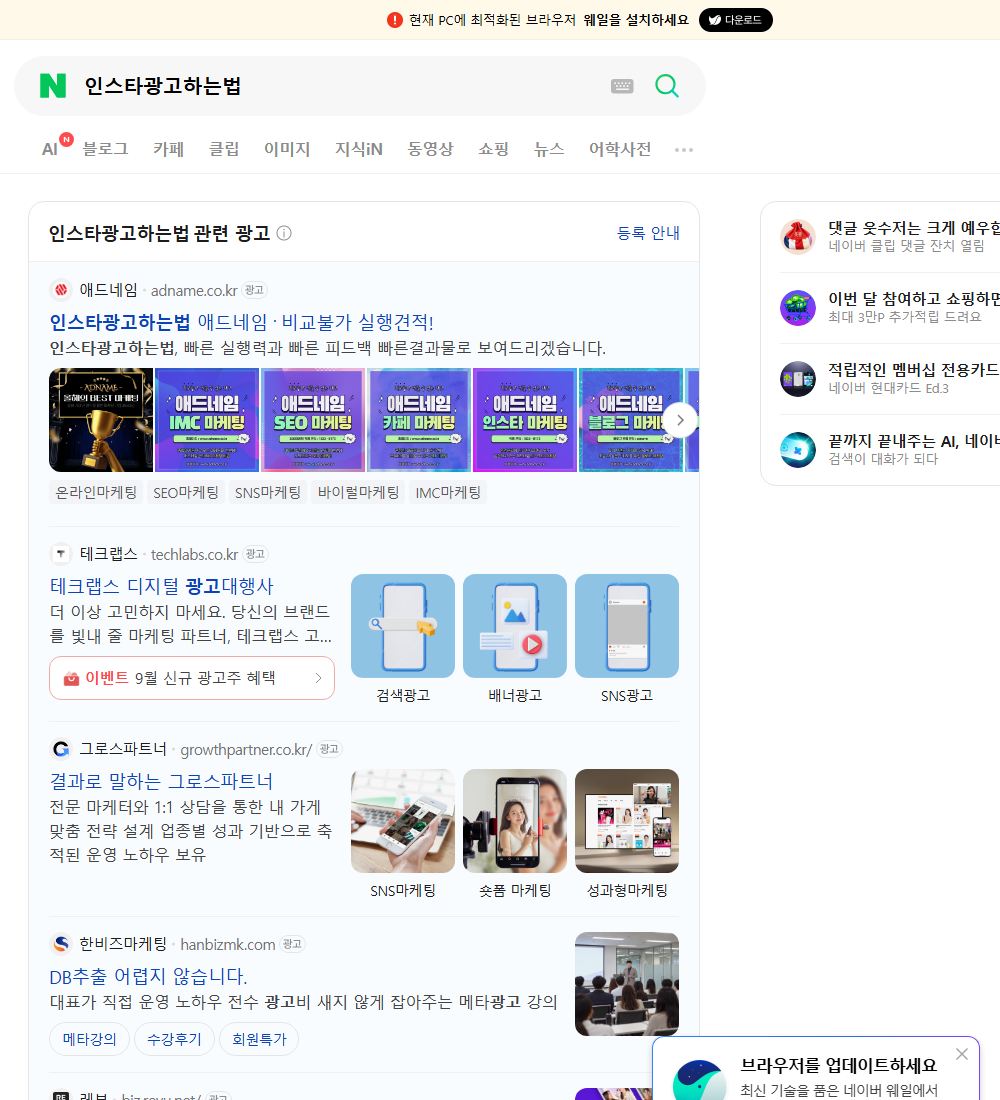Image resolution: width=1000 pixels, height=1100 pixels.
Task: Click the 배너광고 phone illustration
Action: tap(514, 626)
